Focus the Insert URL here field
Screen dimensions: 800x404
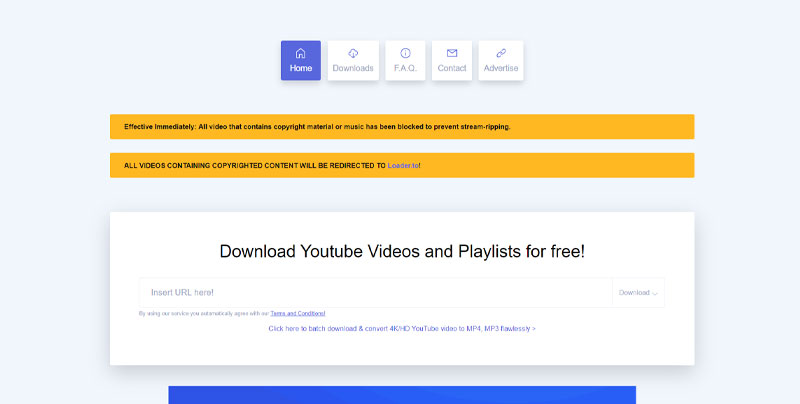coord(375,292)
